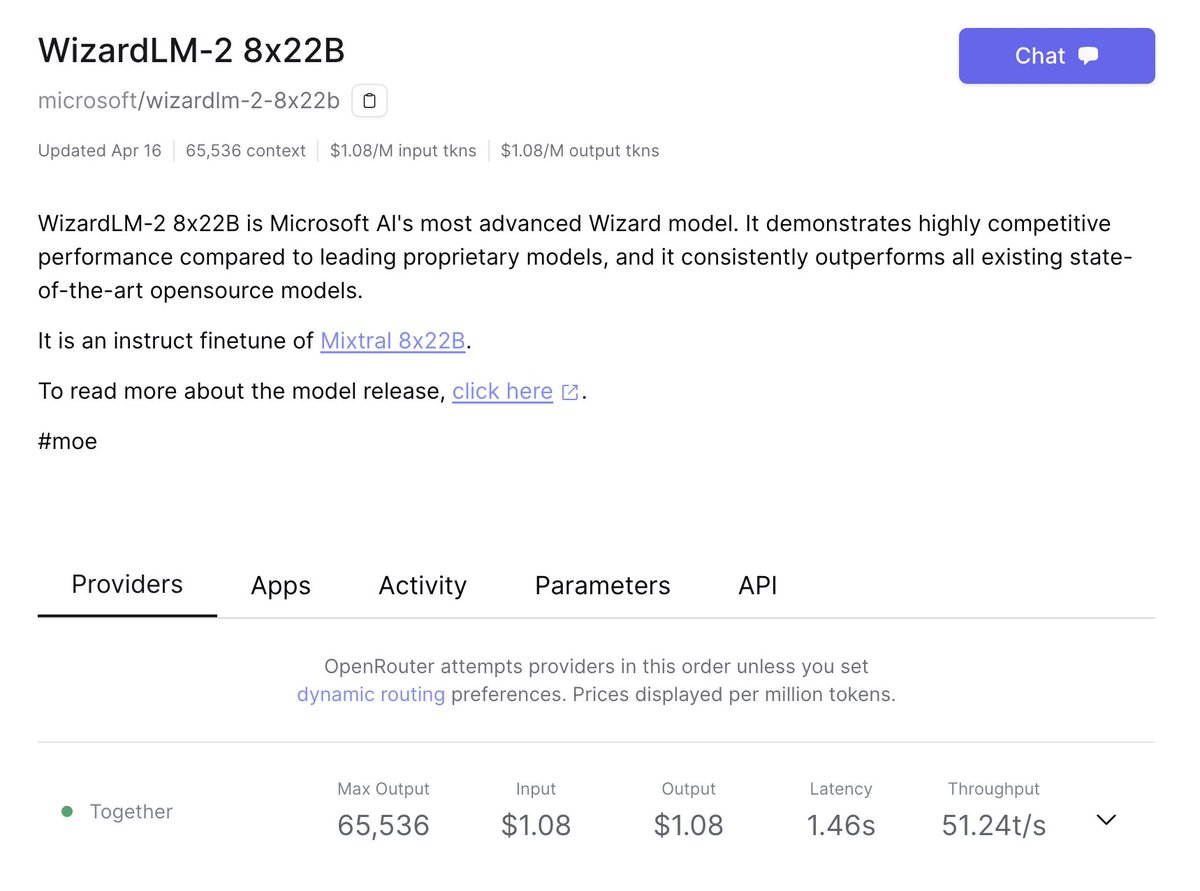Click the microsoft/wizardlm-2-8x22b slug text
This screenshot has width=1200, height=891.
(x=189, y=101)
